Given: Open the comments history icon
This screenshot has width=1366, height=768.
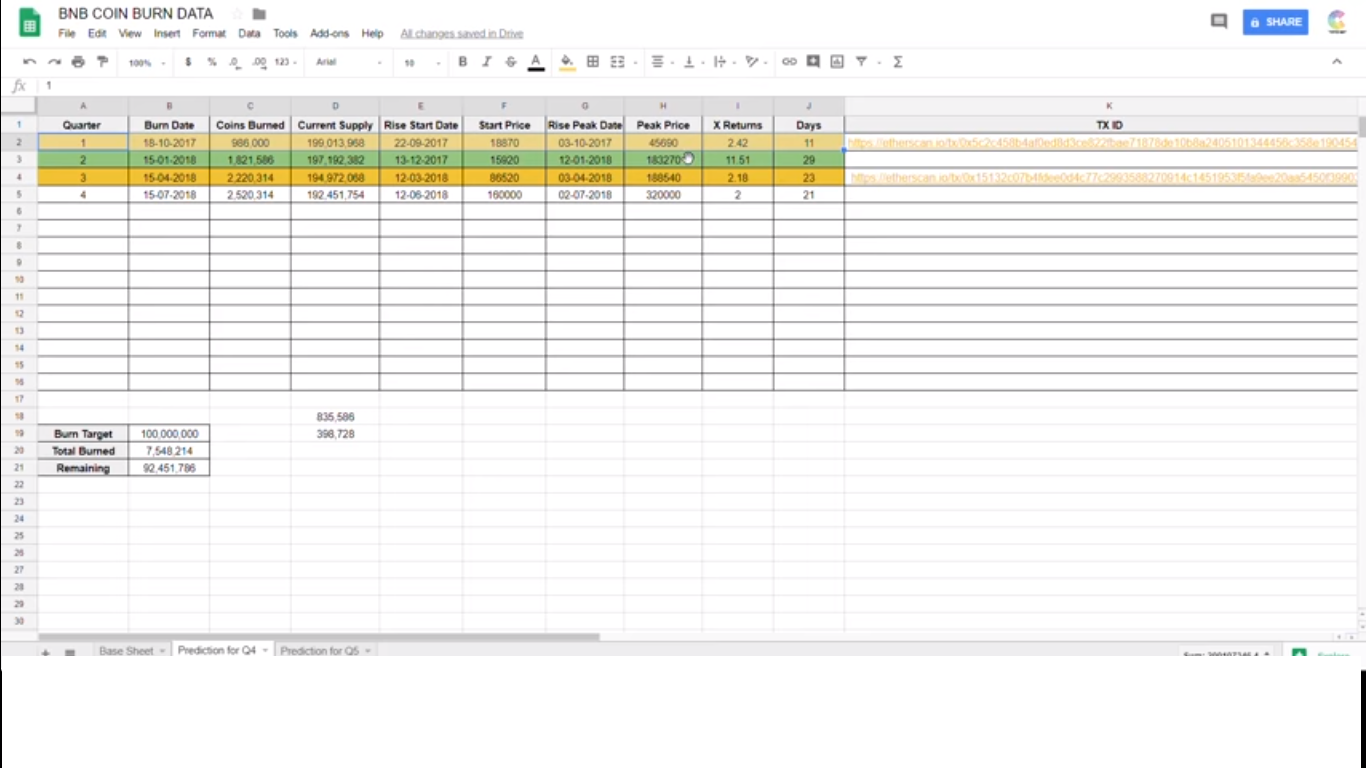Looking at the screenshot, I should 1219,21.
